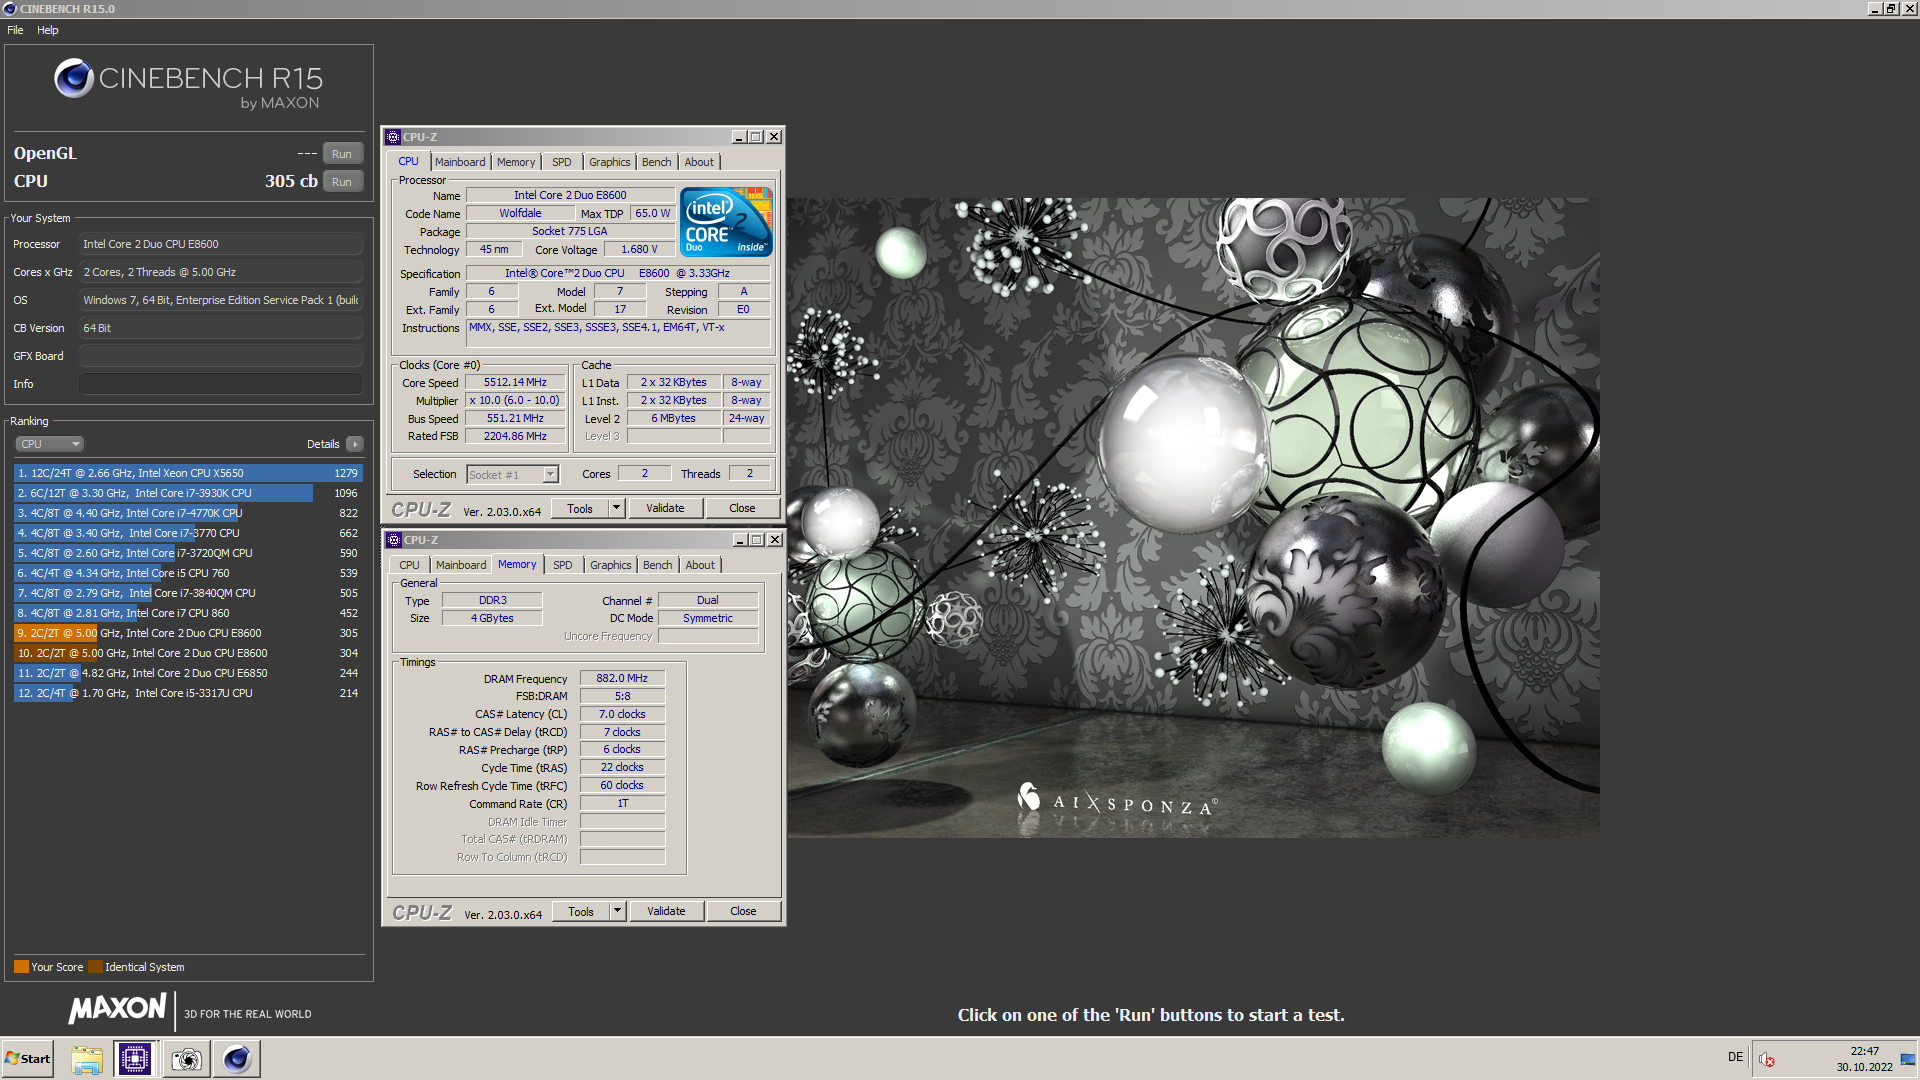Screen dimensions: 1920x1080
Task: Open About tab in upper CPU-Z window
Action: point(699,162)
